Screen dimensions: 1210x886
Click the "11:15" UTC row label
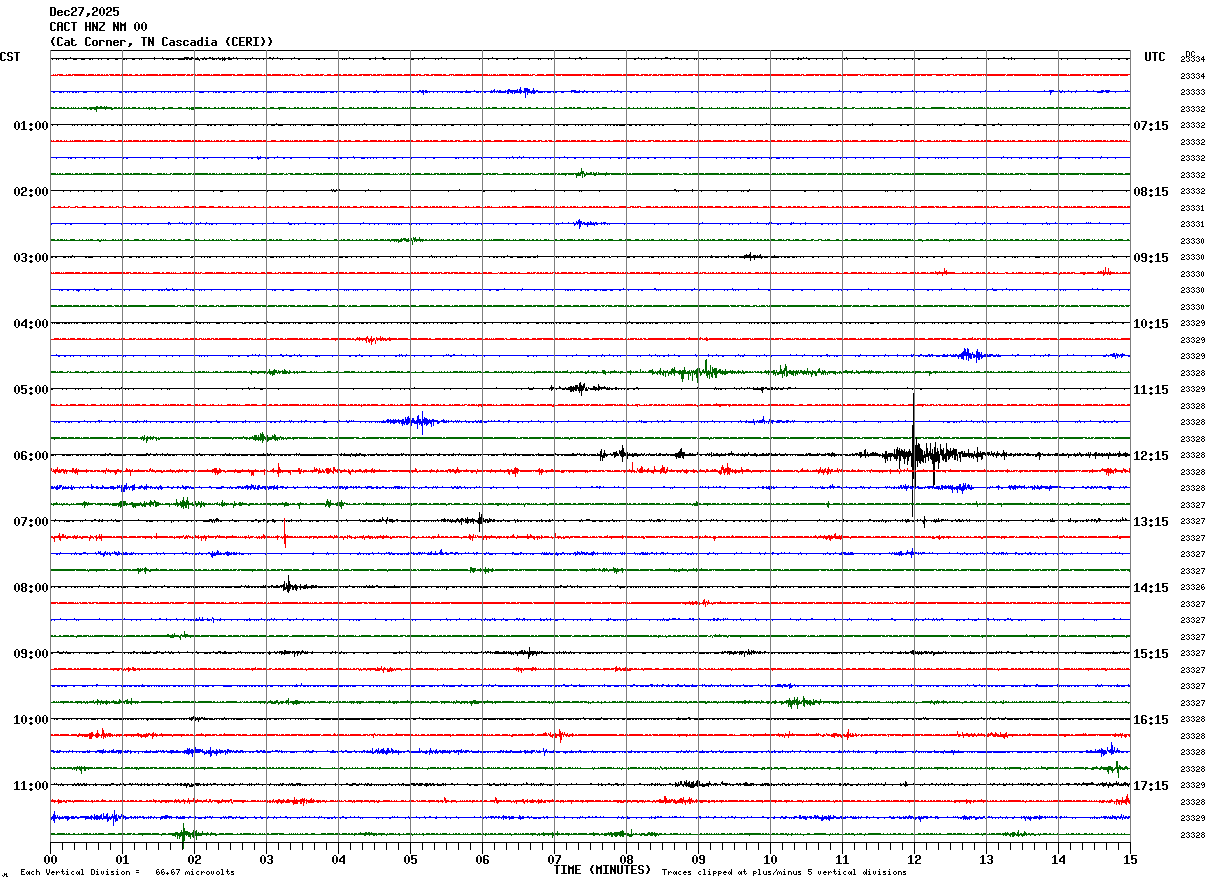pos(1151,390)
